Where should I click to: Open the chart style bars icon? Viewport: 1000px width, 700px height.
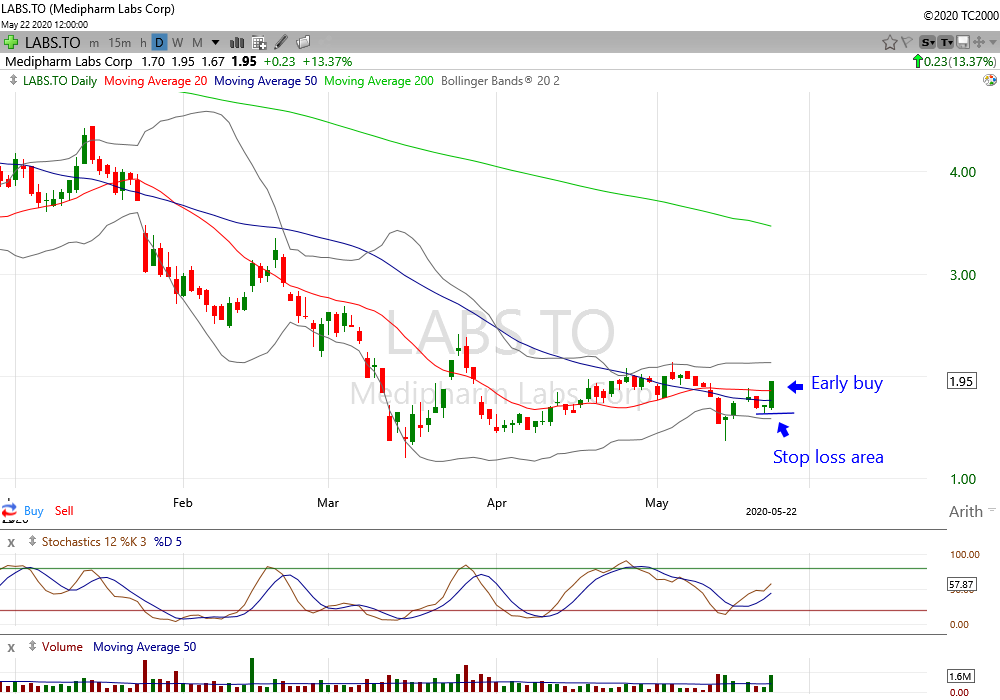(x=237, y=43)
